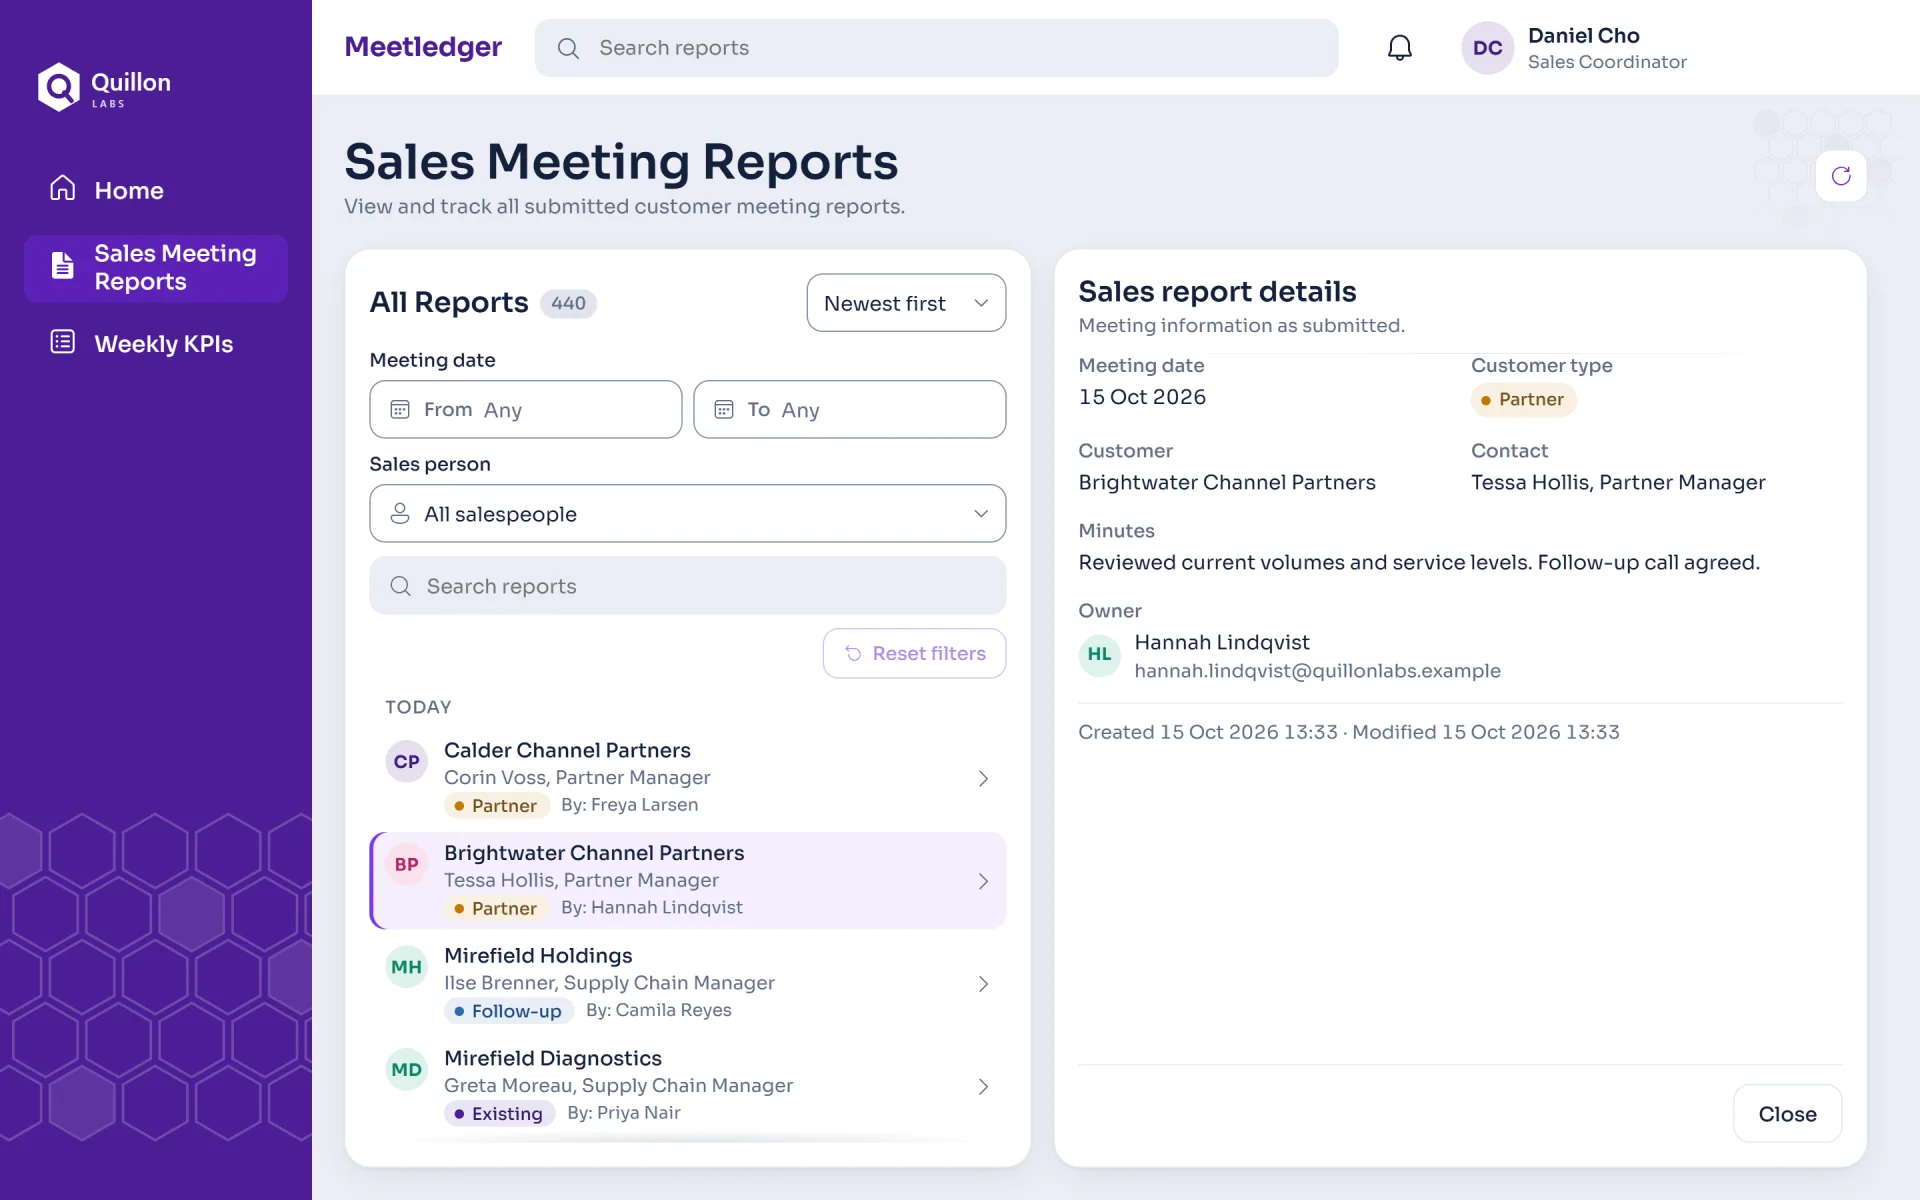1920x1200 pixels.
Task: Click the From date field
Action: 526,409
